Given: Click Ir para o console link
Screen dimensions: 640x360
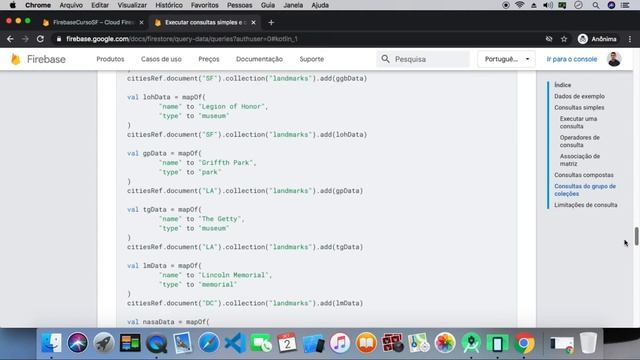Looking at the screenshot, I should (x=571, y=59).
